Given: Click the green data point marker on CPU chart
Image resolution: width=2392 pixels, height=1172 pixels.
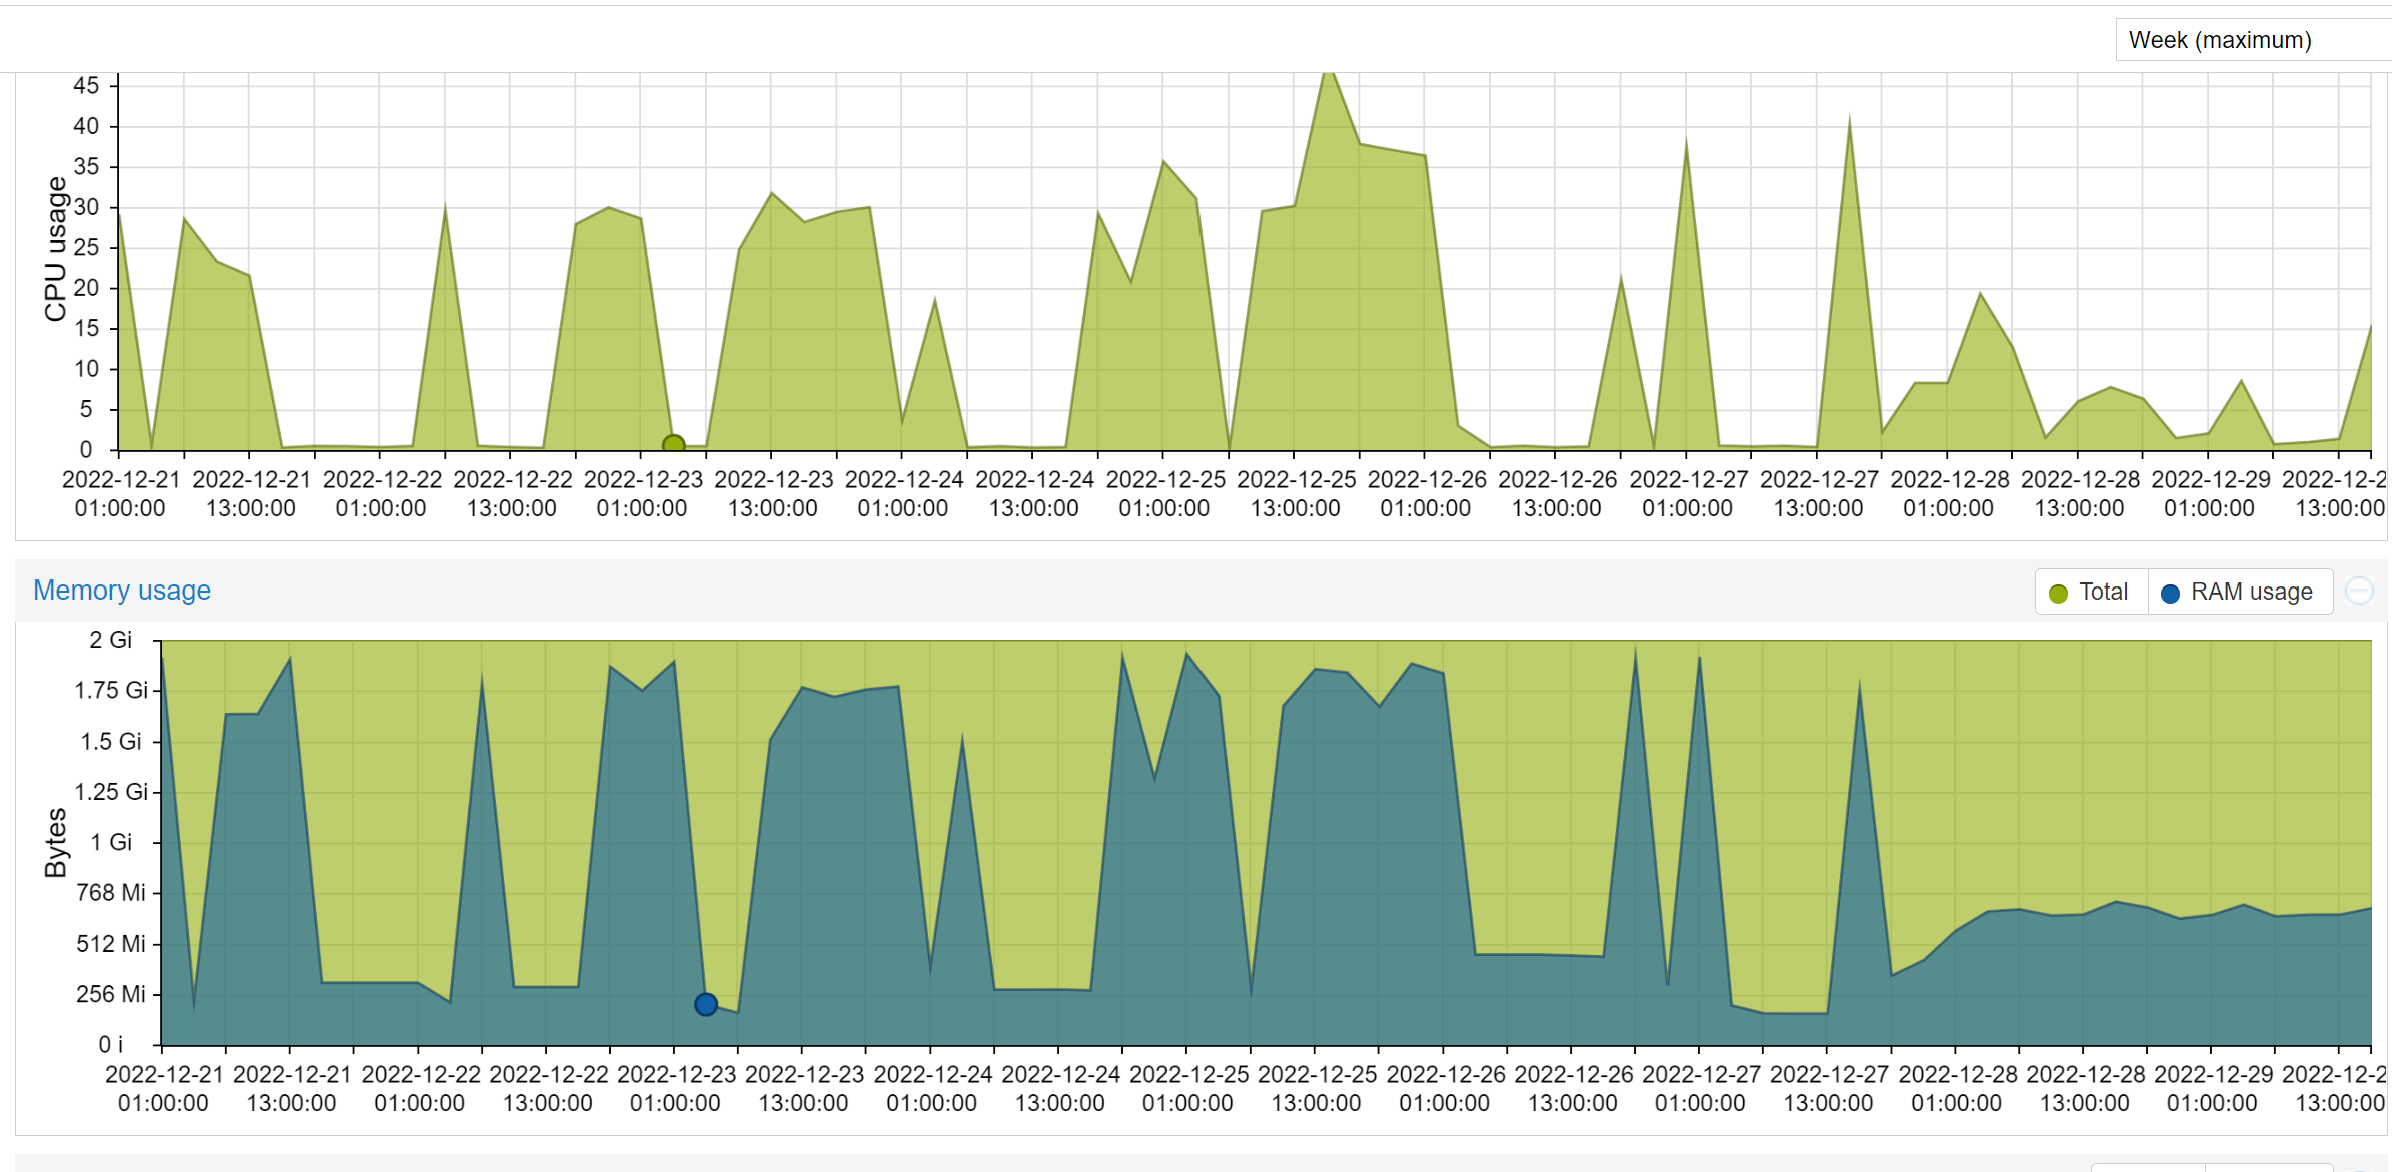Looking at the screenshot, I should [674, 444].
